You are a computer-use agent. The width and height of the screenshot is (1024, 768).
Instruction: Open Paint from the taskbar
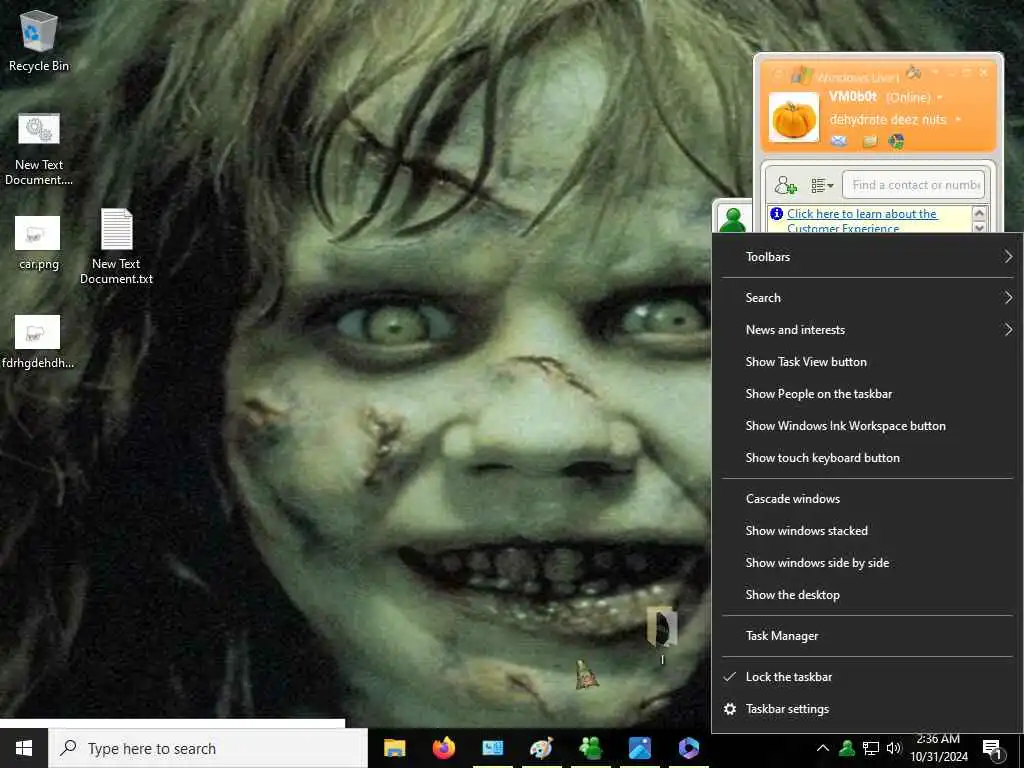click(x=541, y=748)
